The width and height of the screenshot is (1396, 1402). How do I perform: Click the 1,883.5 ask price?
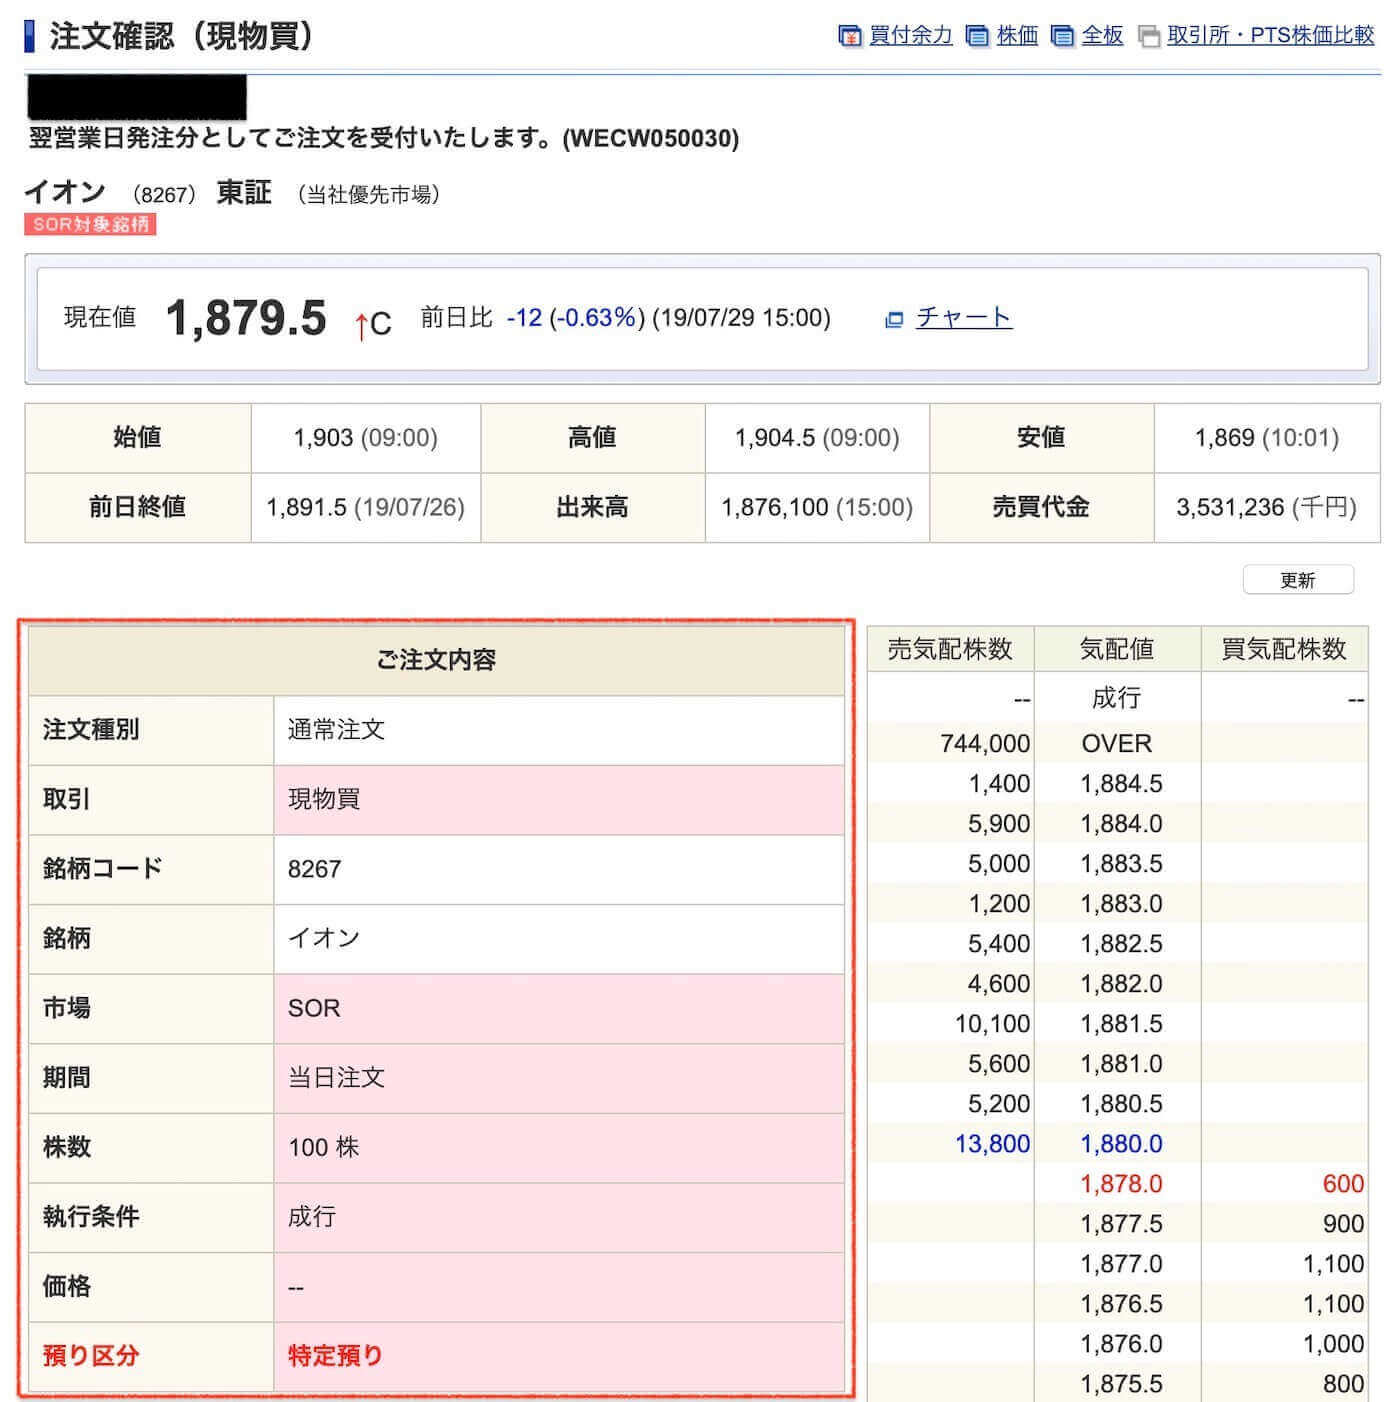coord(1121,864)
